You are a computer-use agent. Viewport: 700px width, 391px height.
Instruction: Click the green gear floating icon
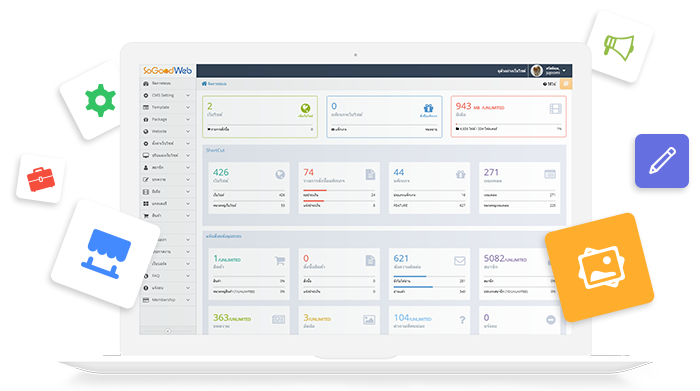tap(100, 100)
